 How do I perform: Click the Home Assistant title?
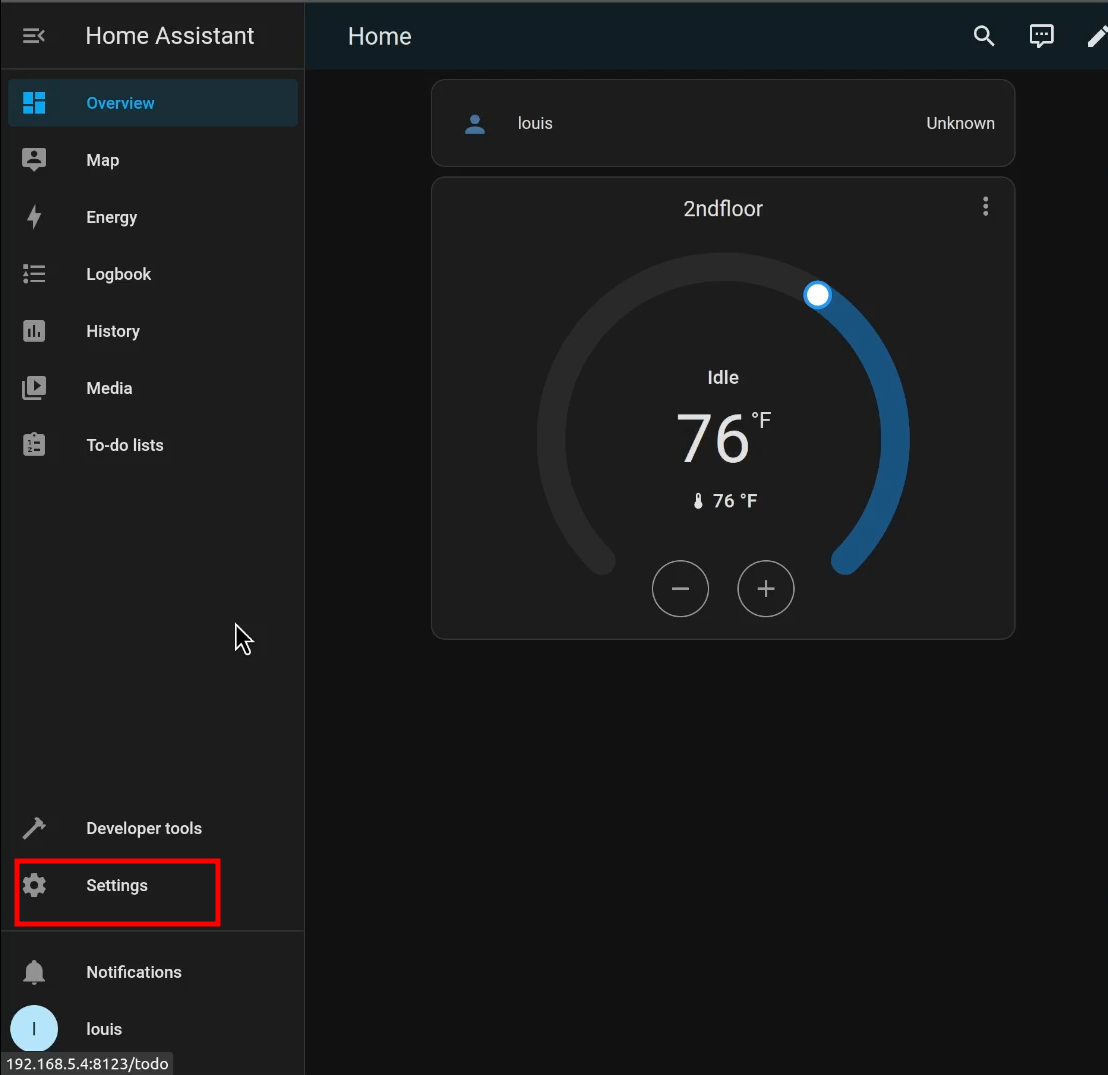coord(170,35)
